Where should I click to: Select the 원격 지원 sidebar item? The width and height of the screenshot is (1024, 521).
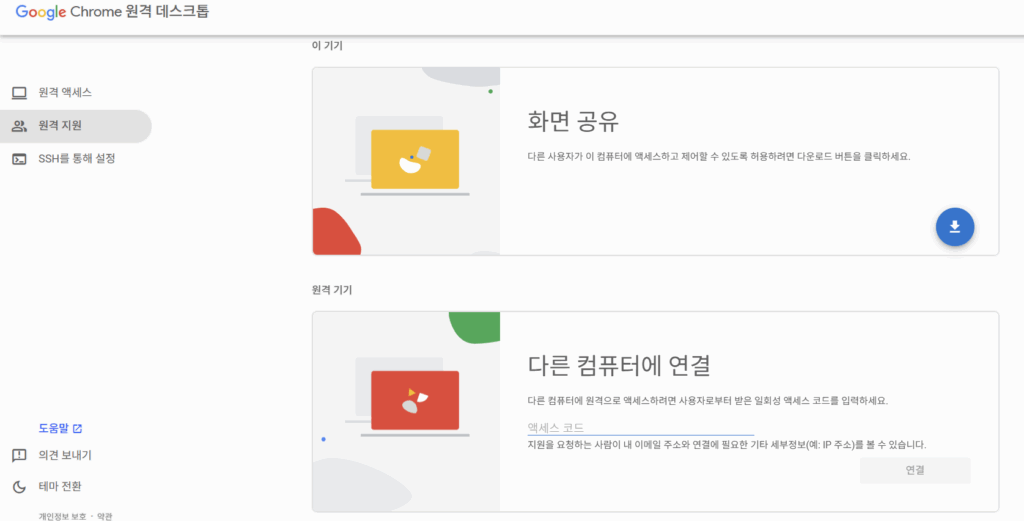pos(76,126)
